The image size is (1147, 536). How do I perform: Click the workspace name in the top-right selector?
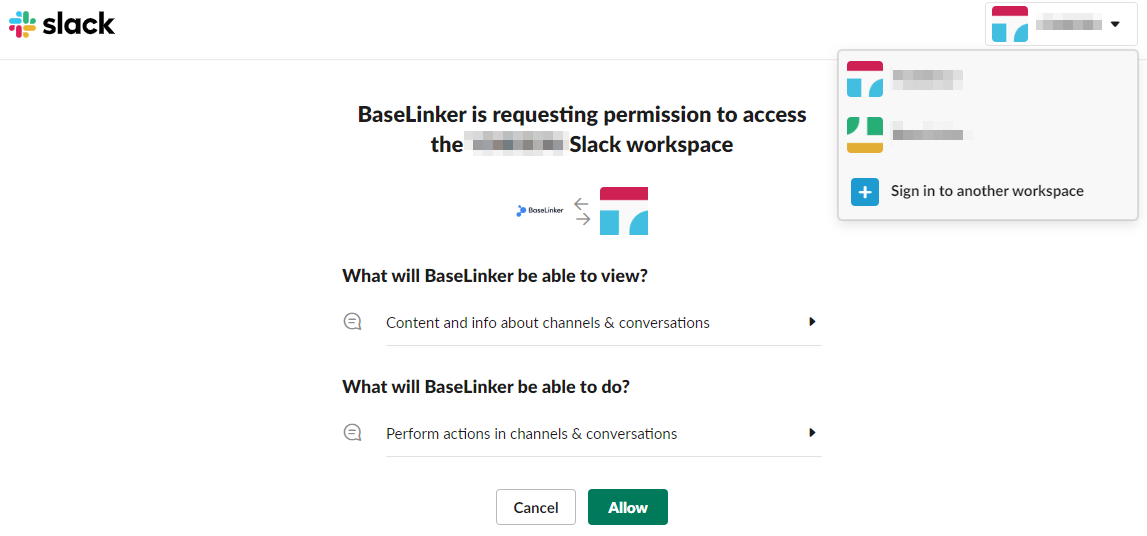pyautogui.click(x=1068, y=24)
